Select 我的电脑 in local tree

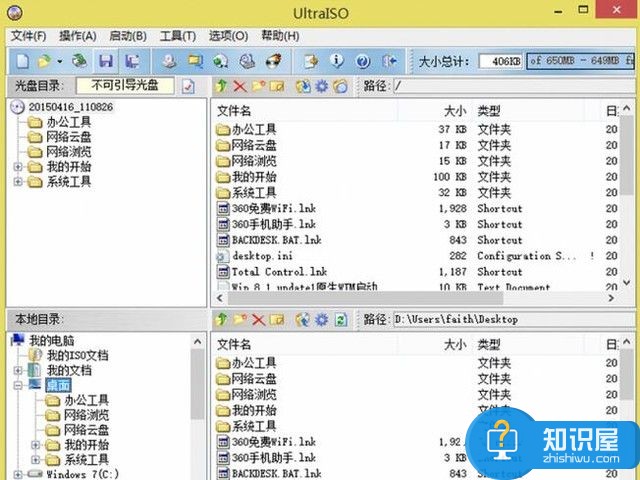tap(51, 340)
